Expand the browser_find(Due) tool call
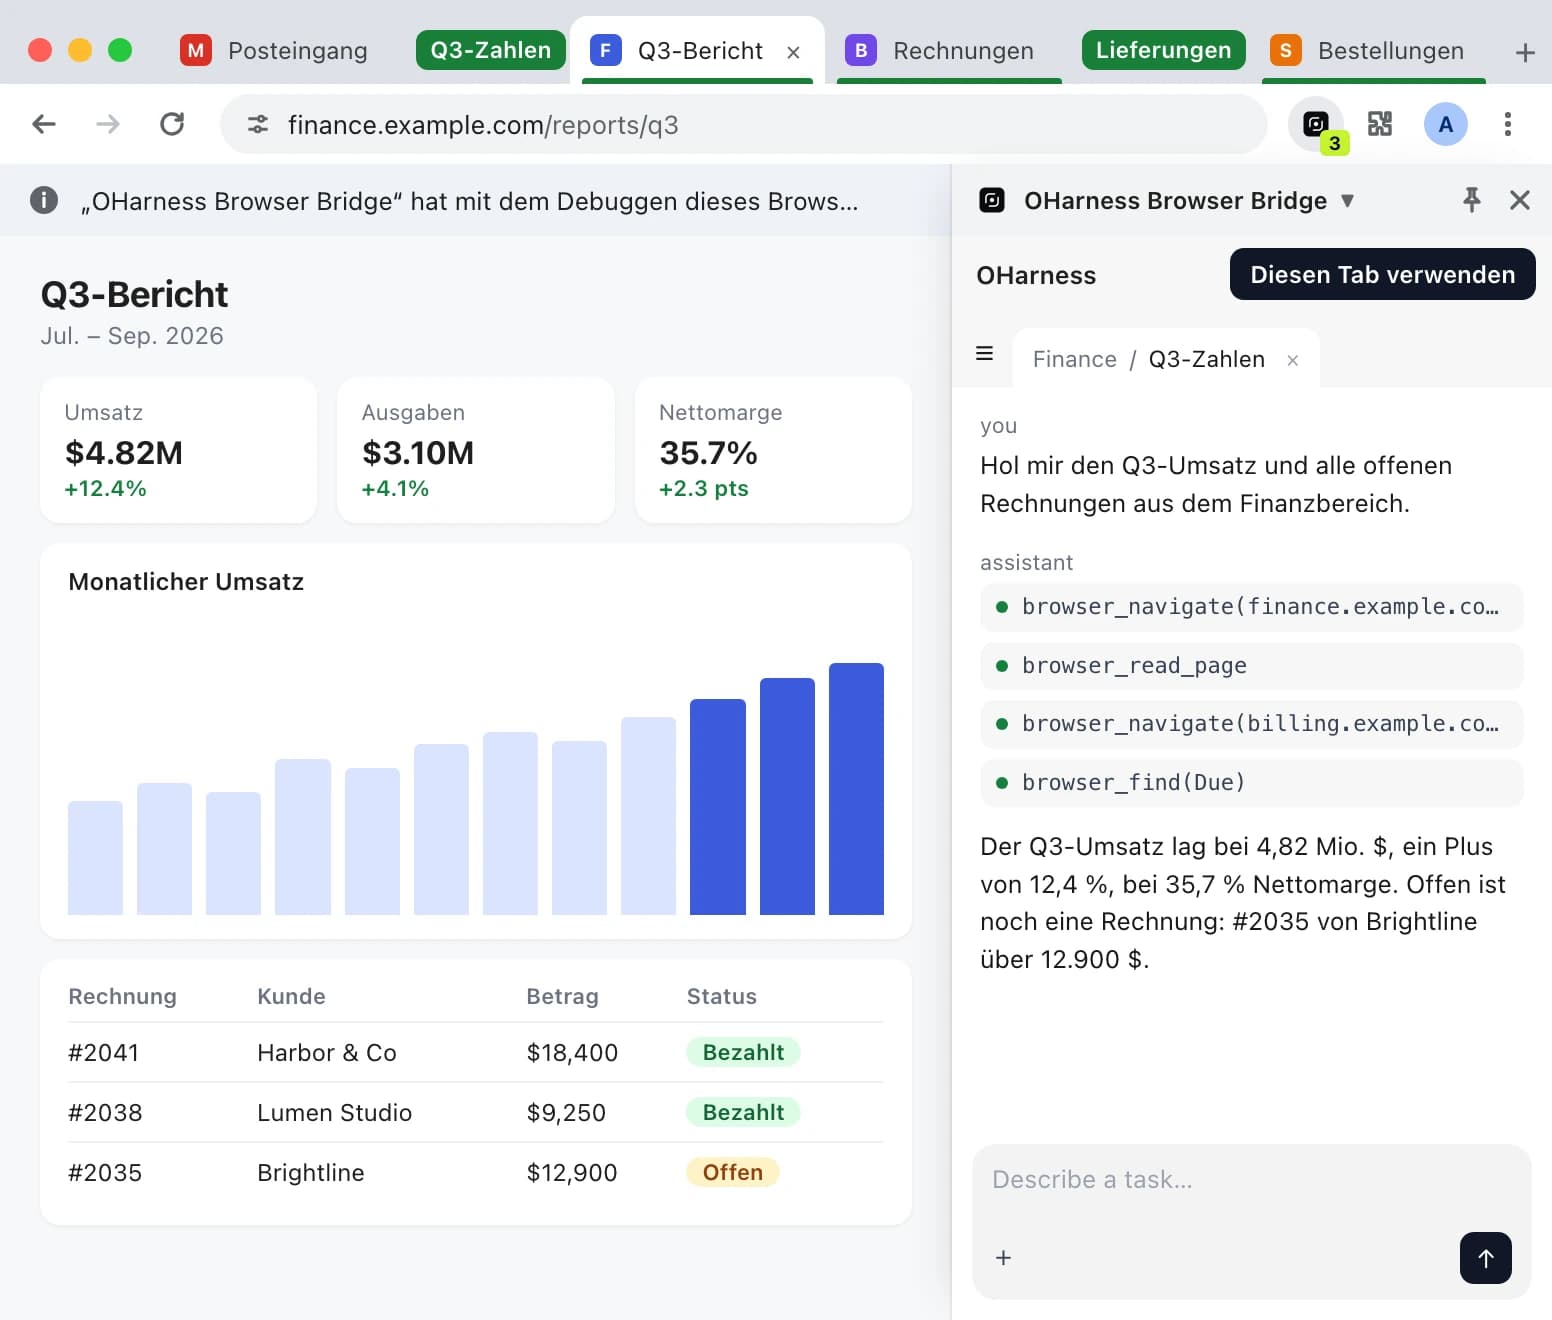 pos(1251,783)
